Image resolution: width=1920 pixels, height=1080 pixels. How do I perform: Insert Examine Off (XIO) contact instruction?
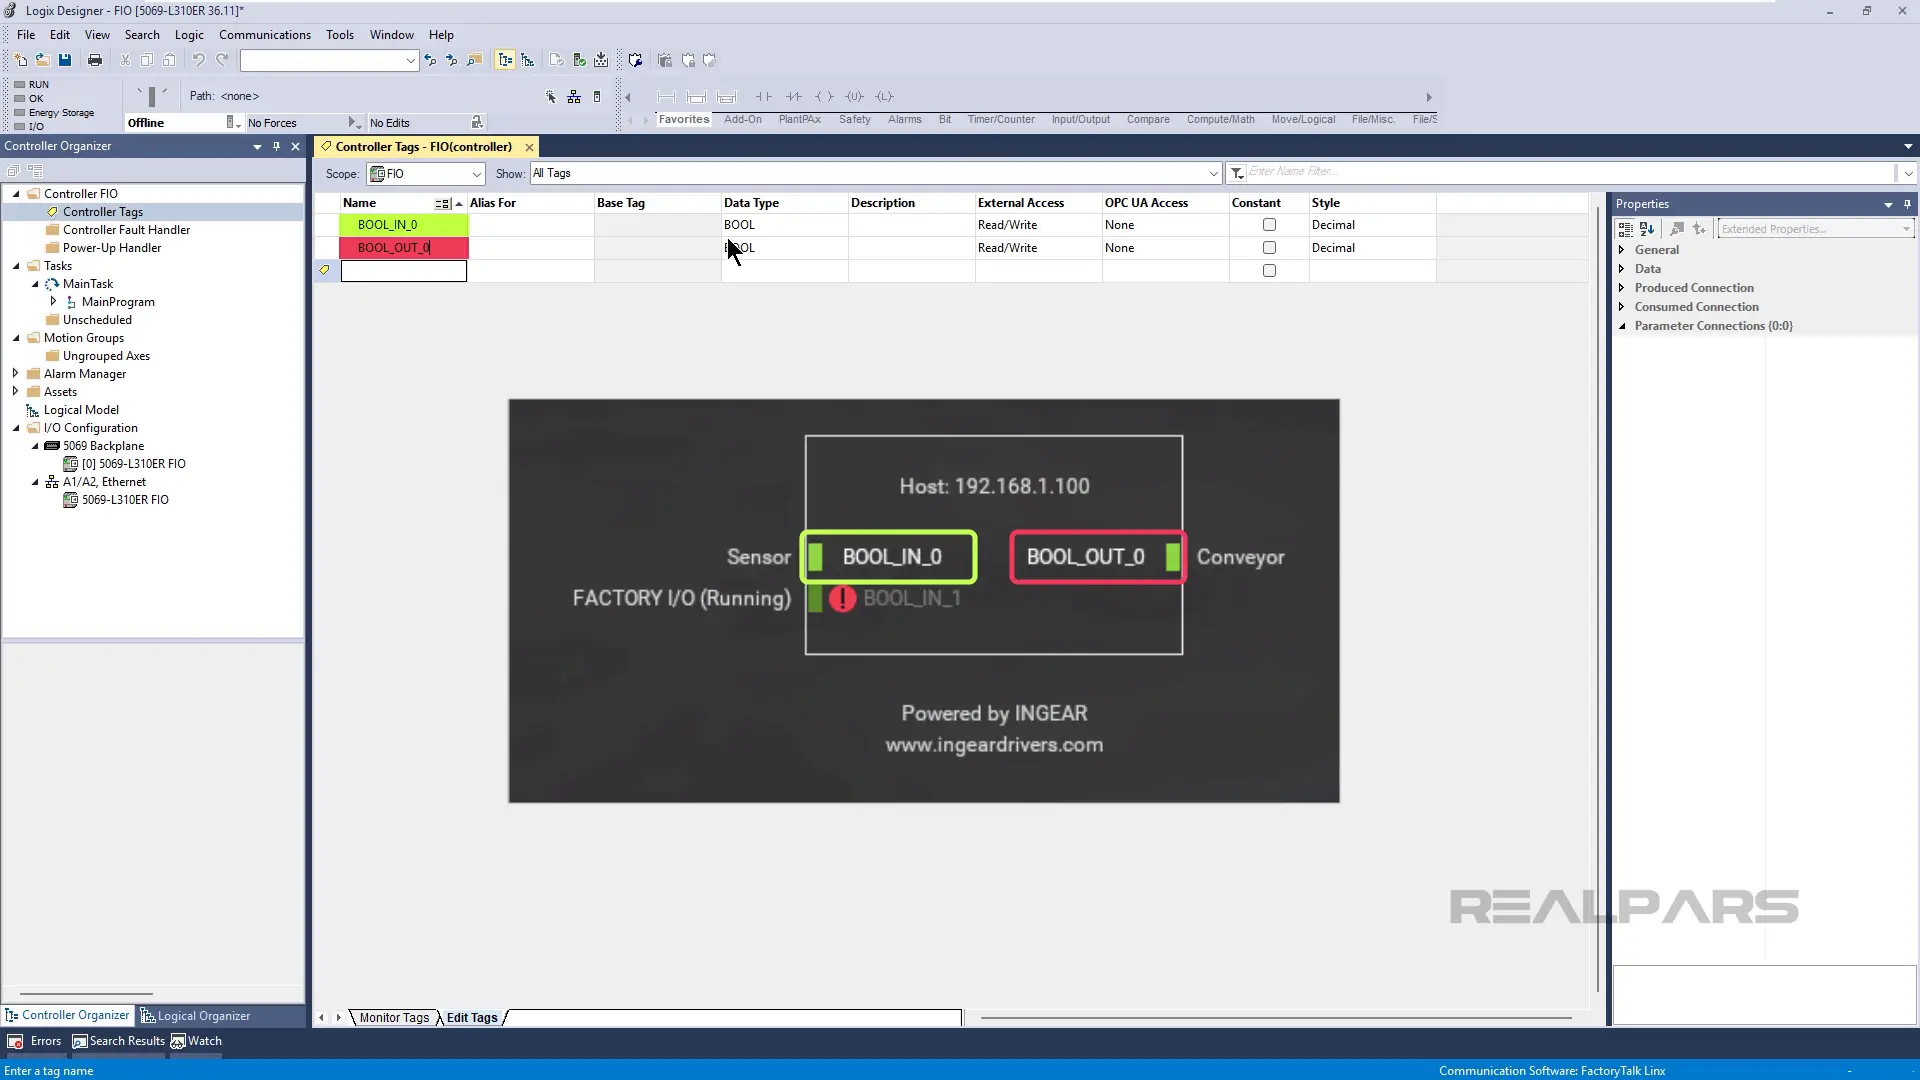[x=794, y=97]
